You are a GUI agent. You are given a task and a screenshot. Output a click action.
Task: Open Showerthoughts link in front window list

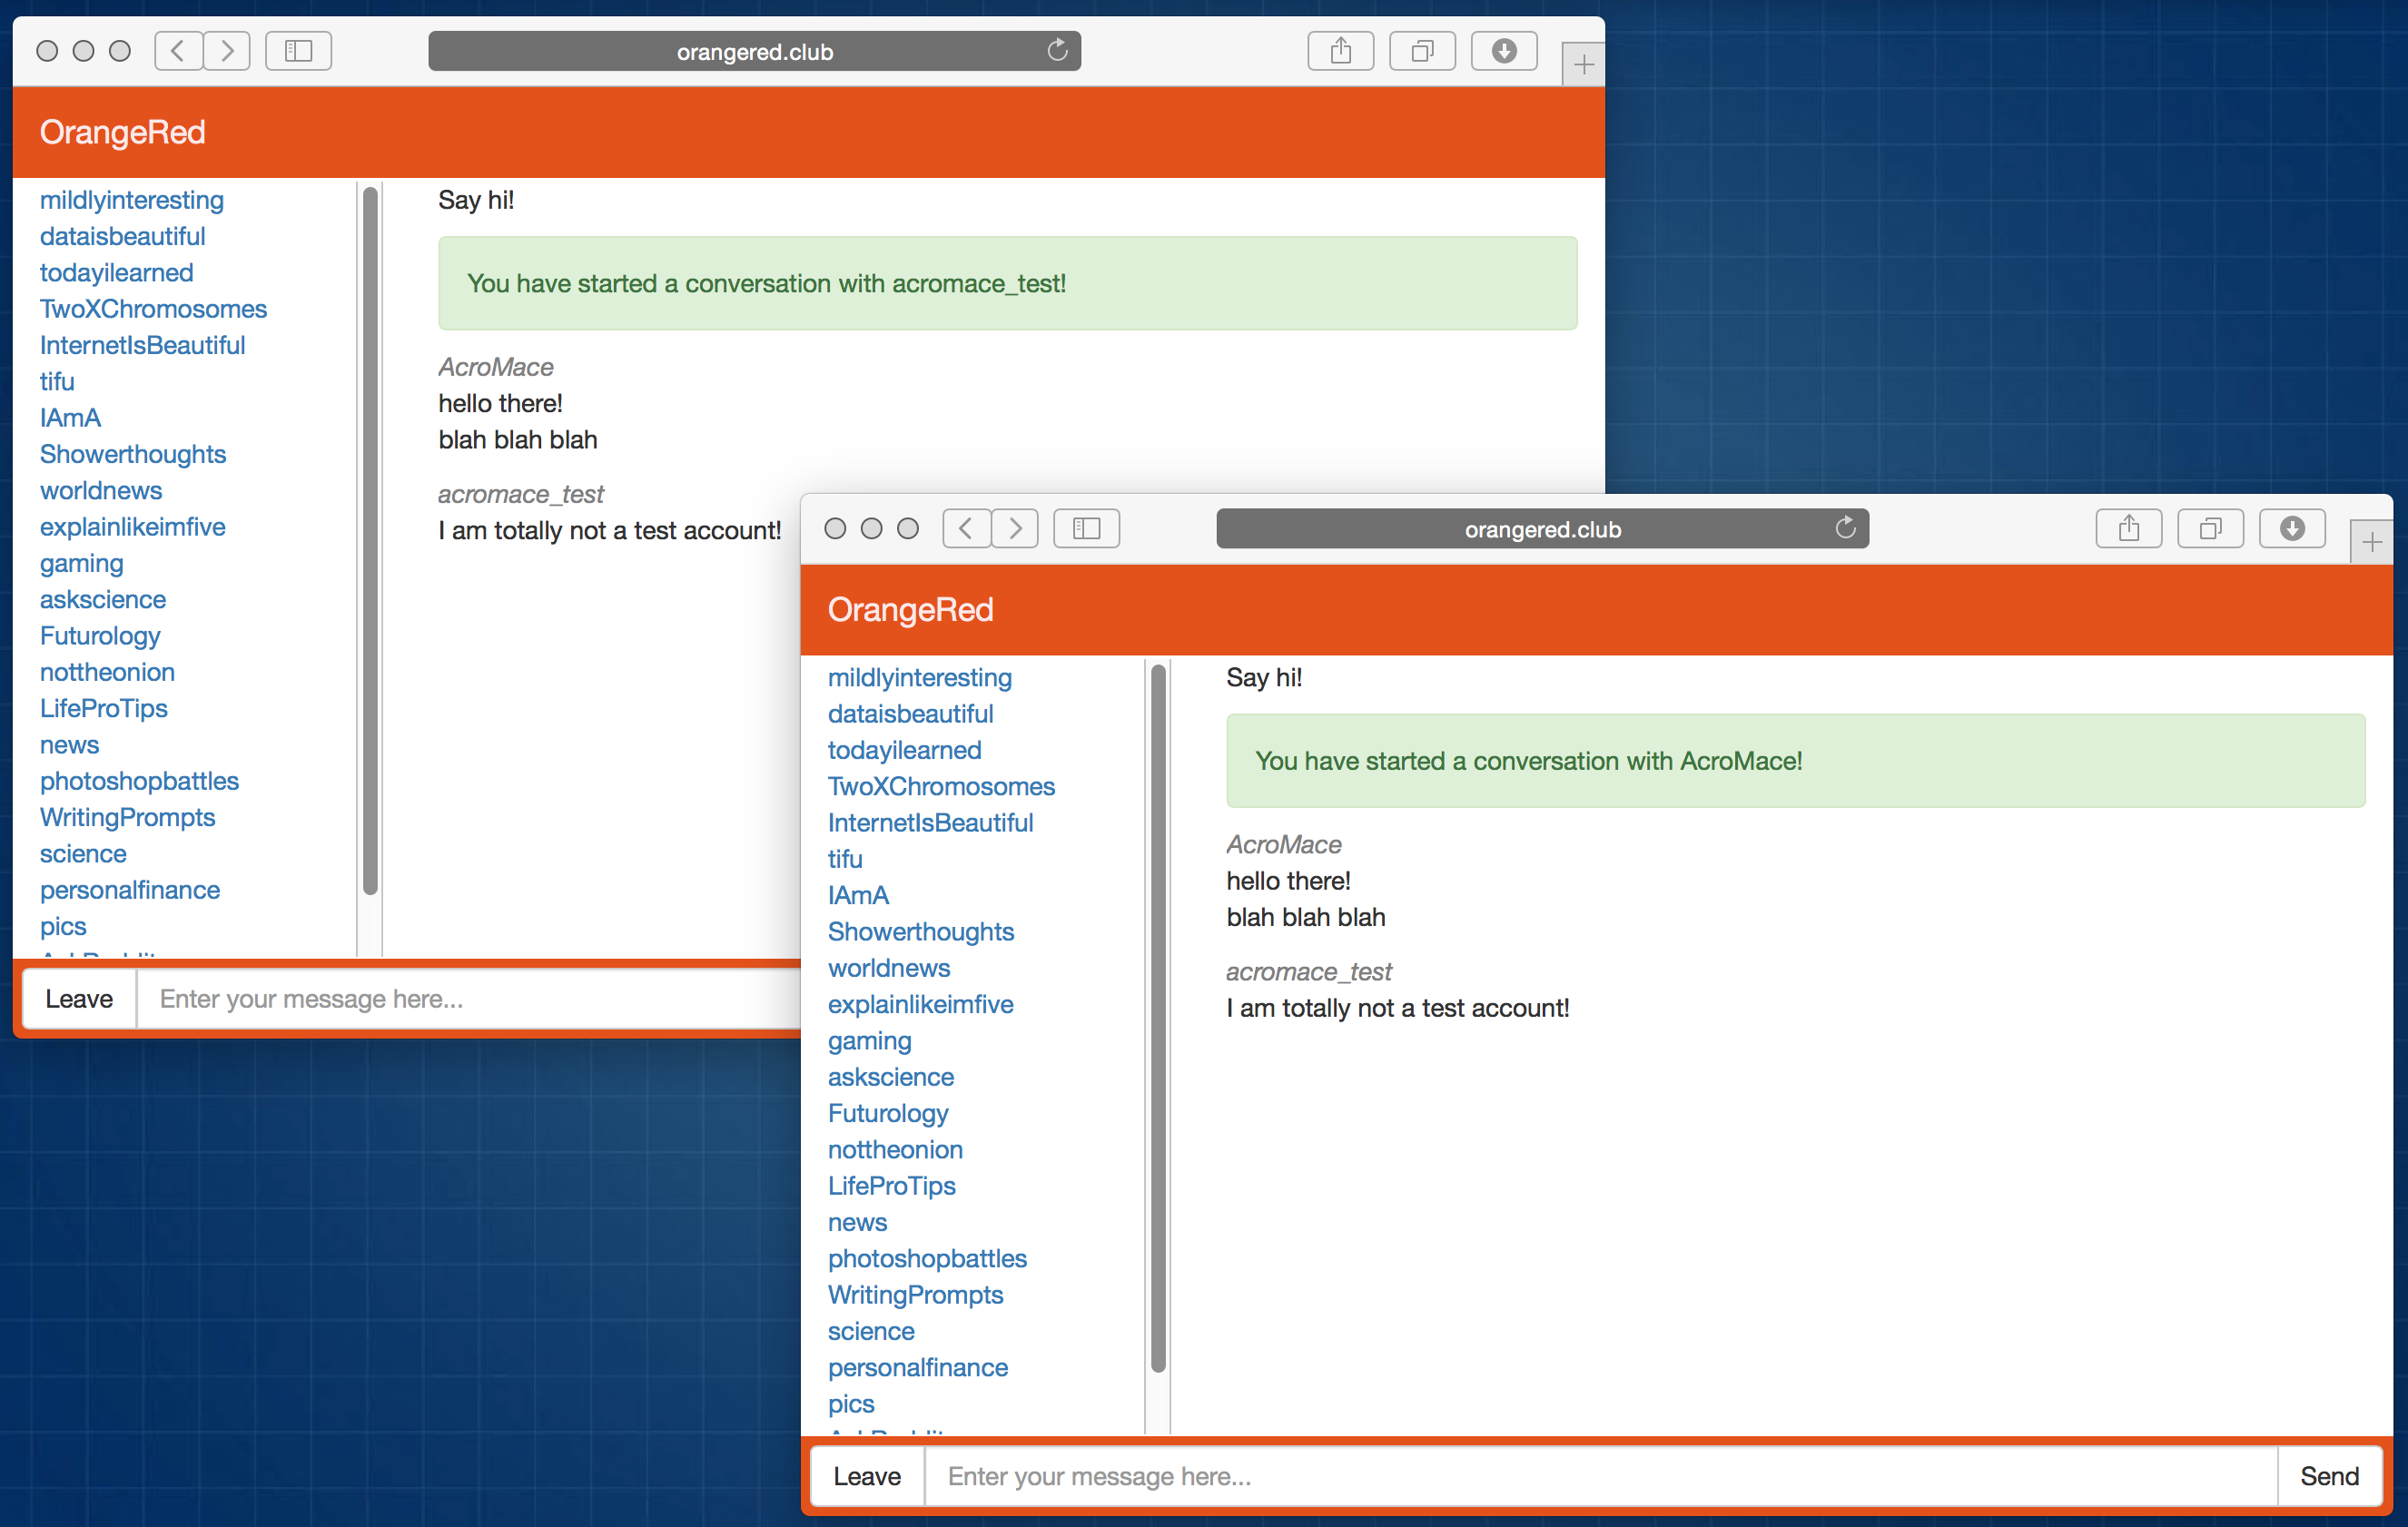point(920,931)
